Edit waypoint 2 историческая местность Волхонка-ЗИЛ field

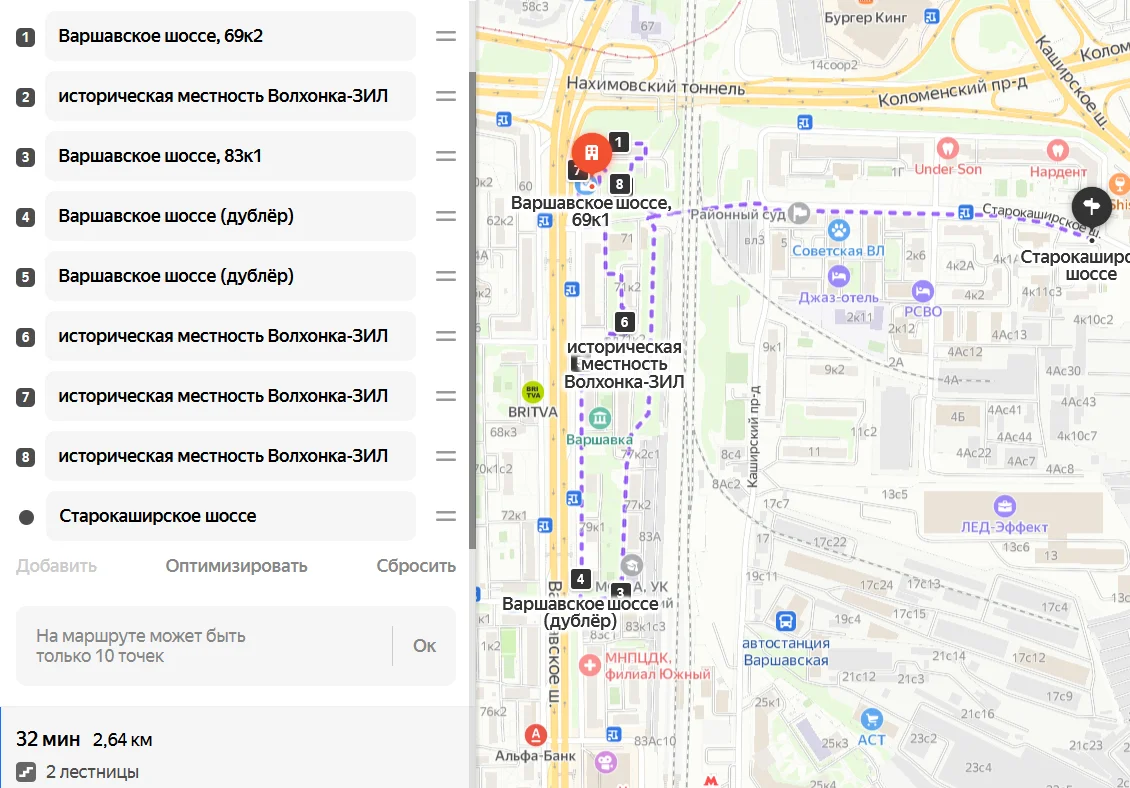(231, 96)
